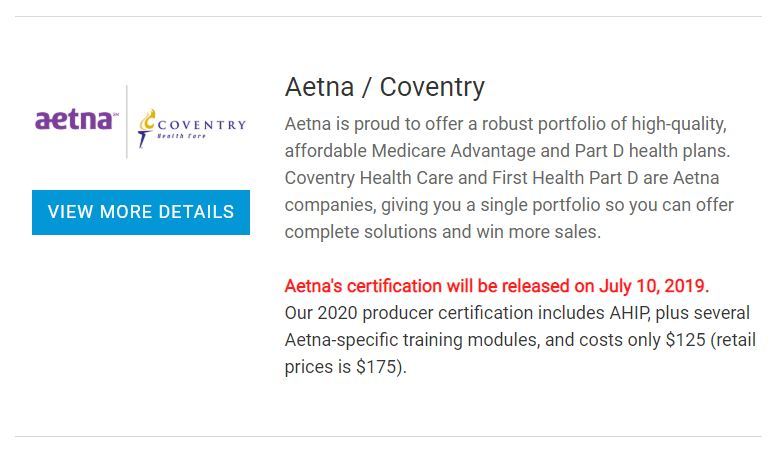This screenshot has height=457, width=783.
Task: Click the $125 cost in the paragraph
Action: point(685,340)
